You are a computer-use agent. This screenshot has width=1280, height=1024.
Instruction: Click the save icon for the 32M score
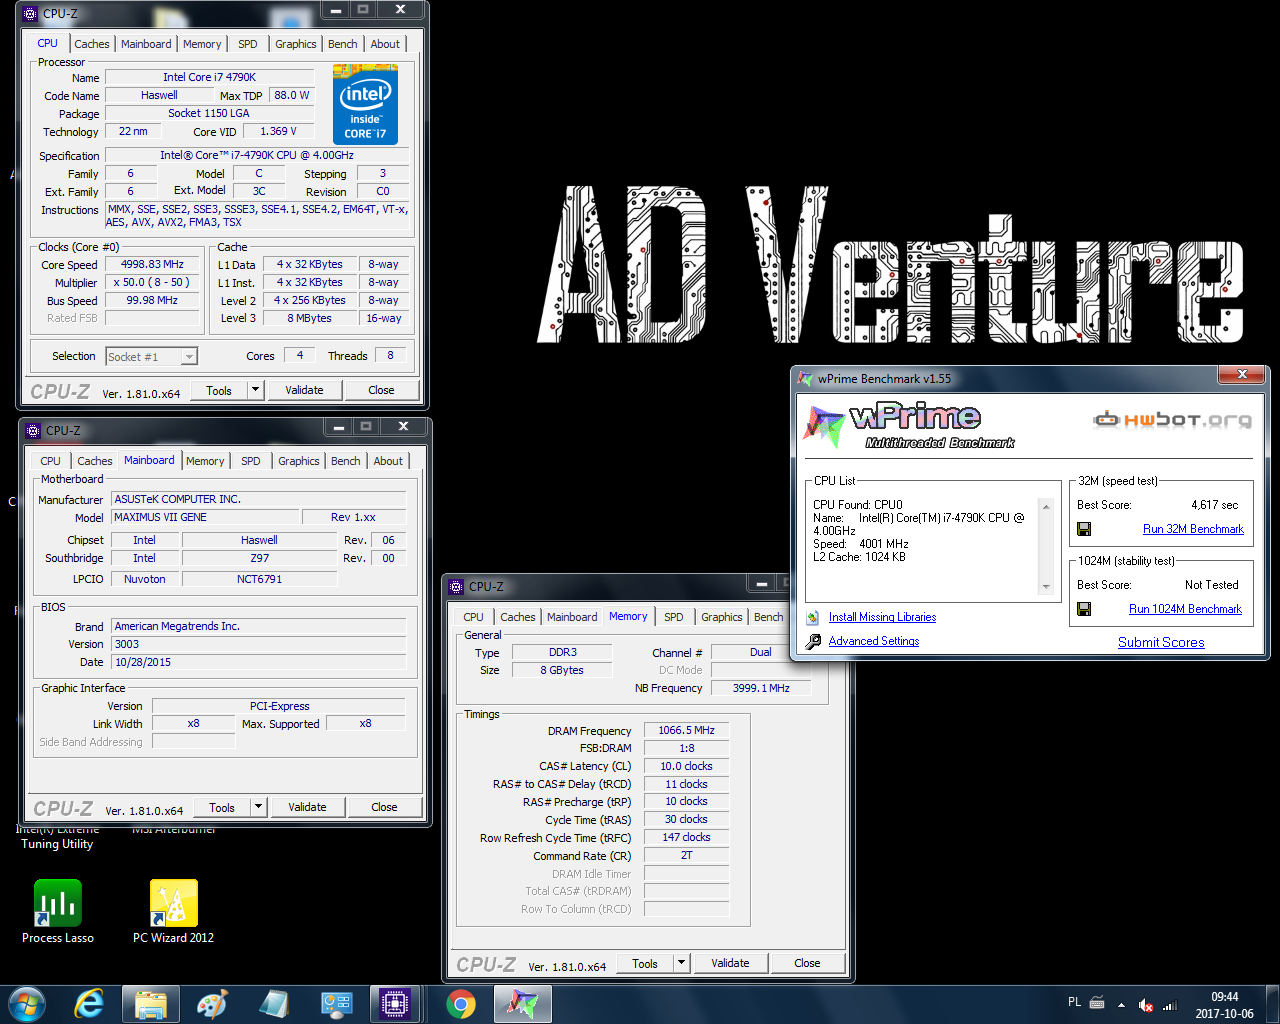(x=1084, y=529)
